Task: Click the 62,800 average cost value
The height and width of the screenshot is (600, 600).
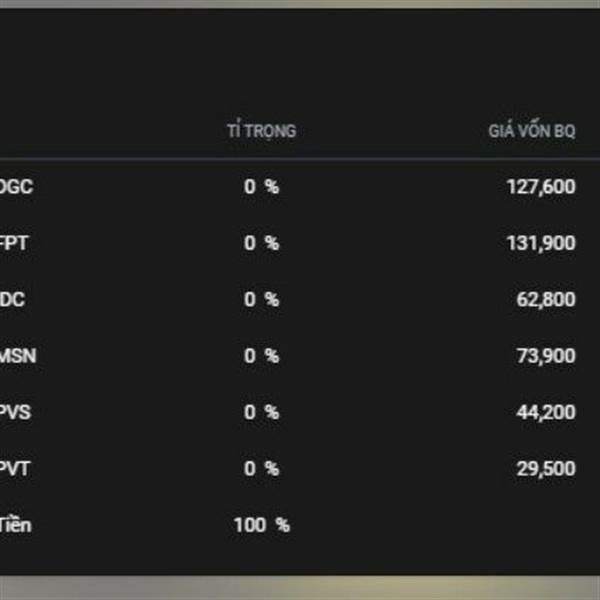Action: click(x=546, y=299)
